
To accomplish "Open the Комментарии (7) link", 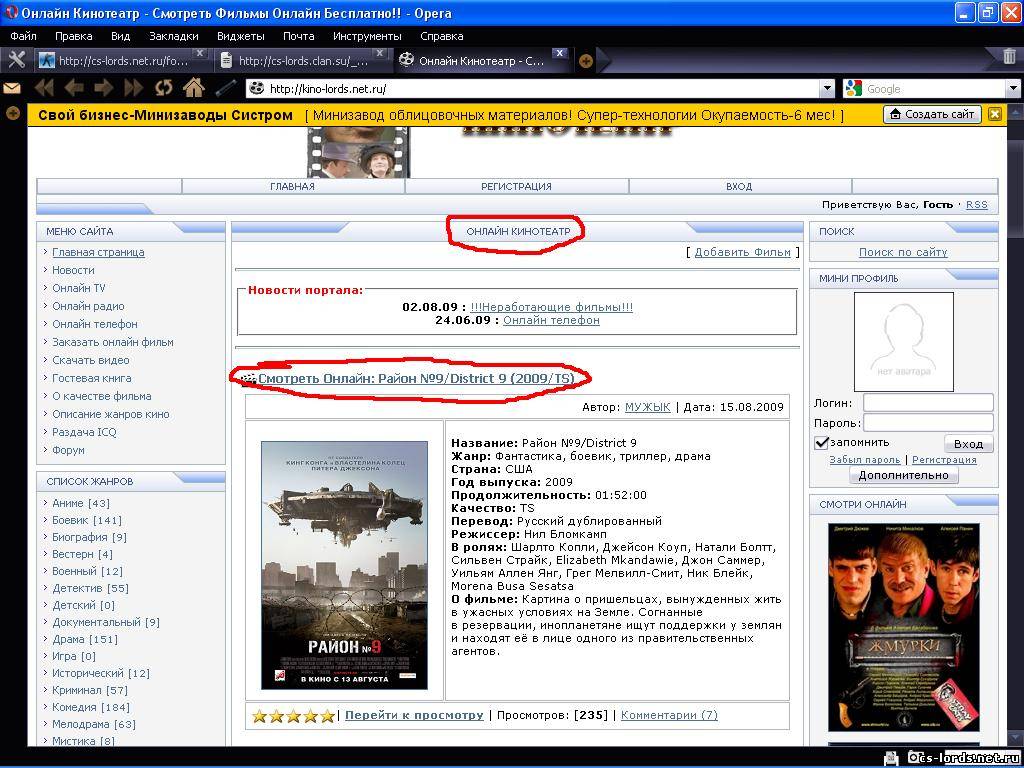I will (x=669, y=715).
